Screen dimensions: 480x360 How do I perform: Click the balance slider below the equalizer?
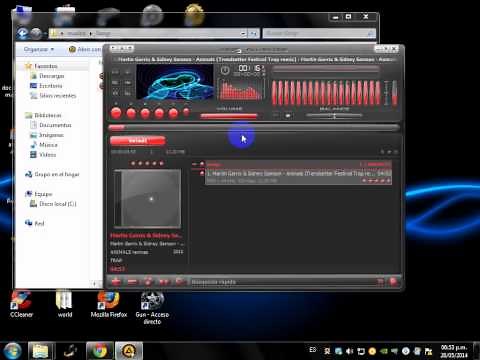pyautogui.click(x=334, y=115)
